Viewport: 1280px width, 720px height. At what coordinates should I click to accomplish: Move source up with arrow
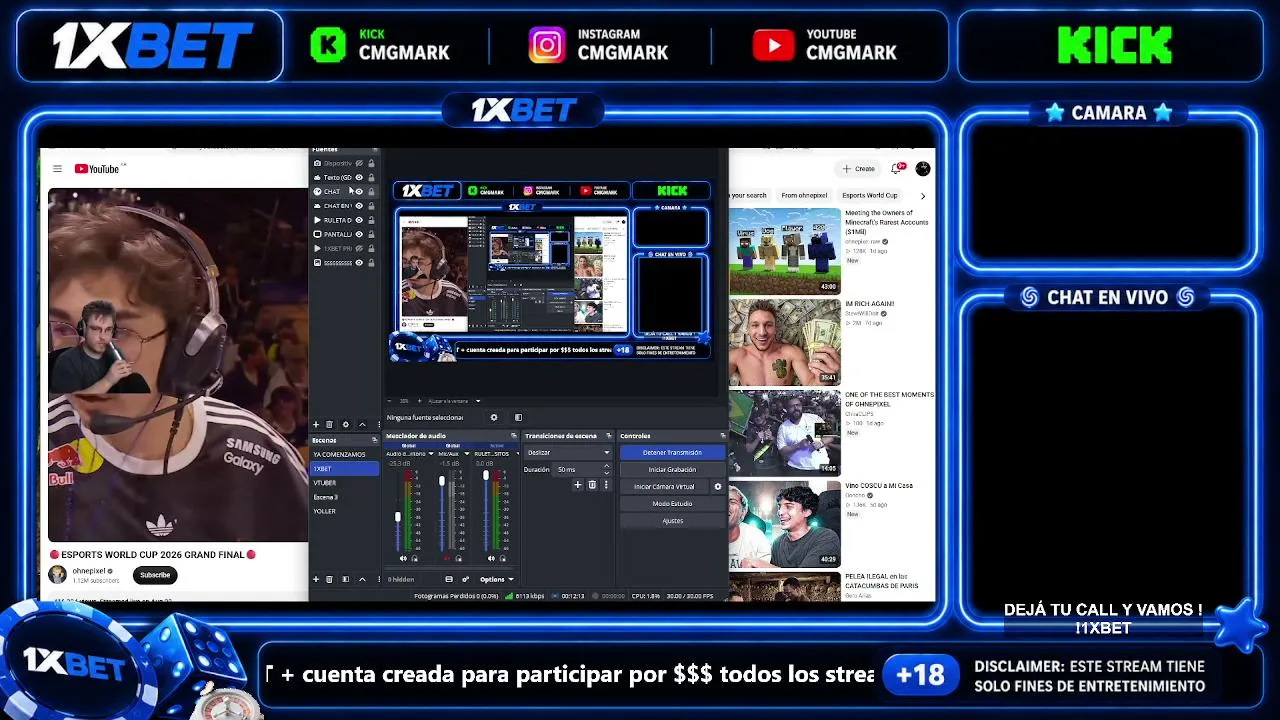[x=362, y=424]
